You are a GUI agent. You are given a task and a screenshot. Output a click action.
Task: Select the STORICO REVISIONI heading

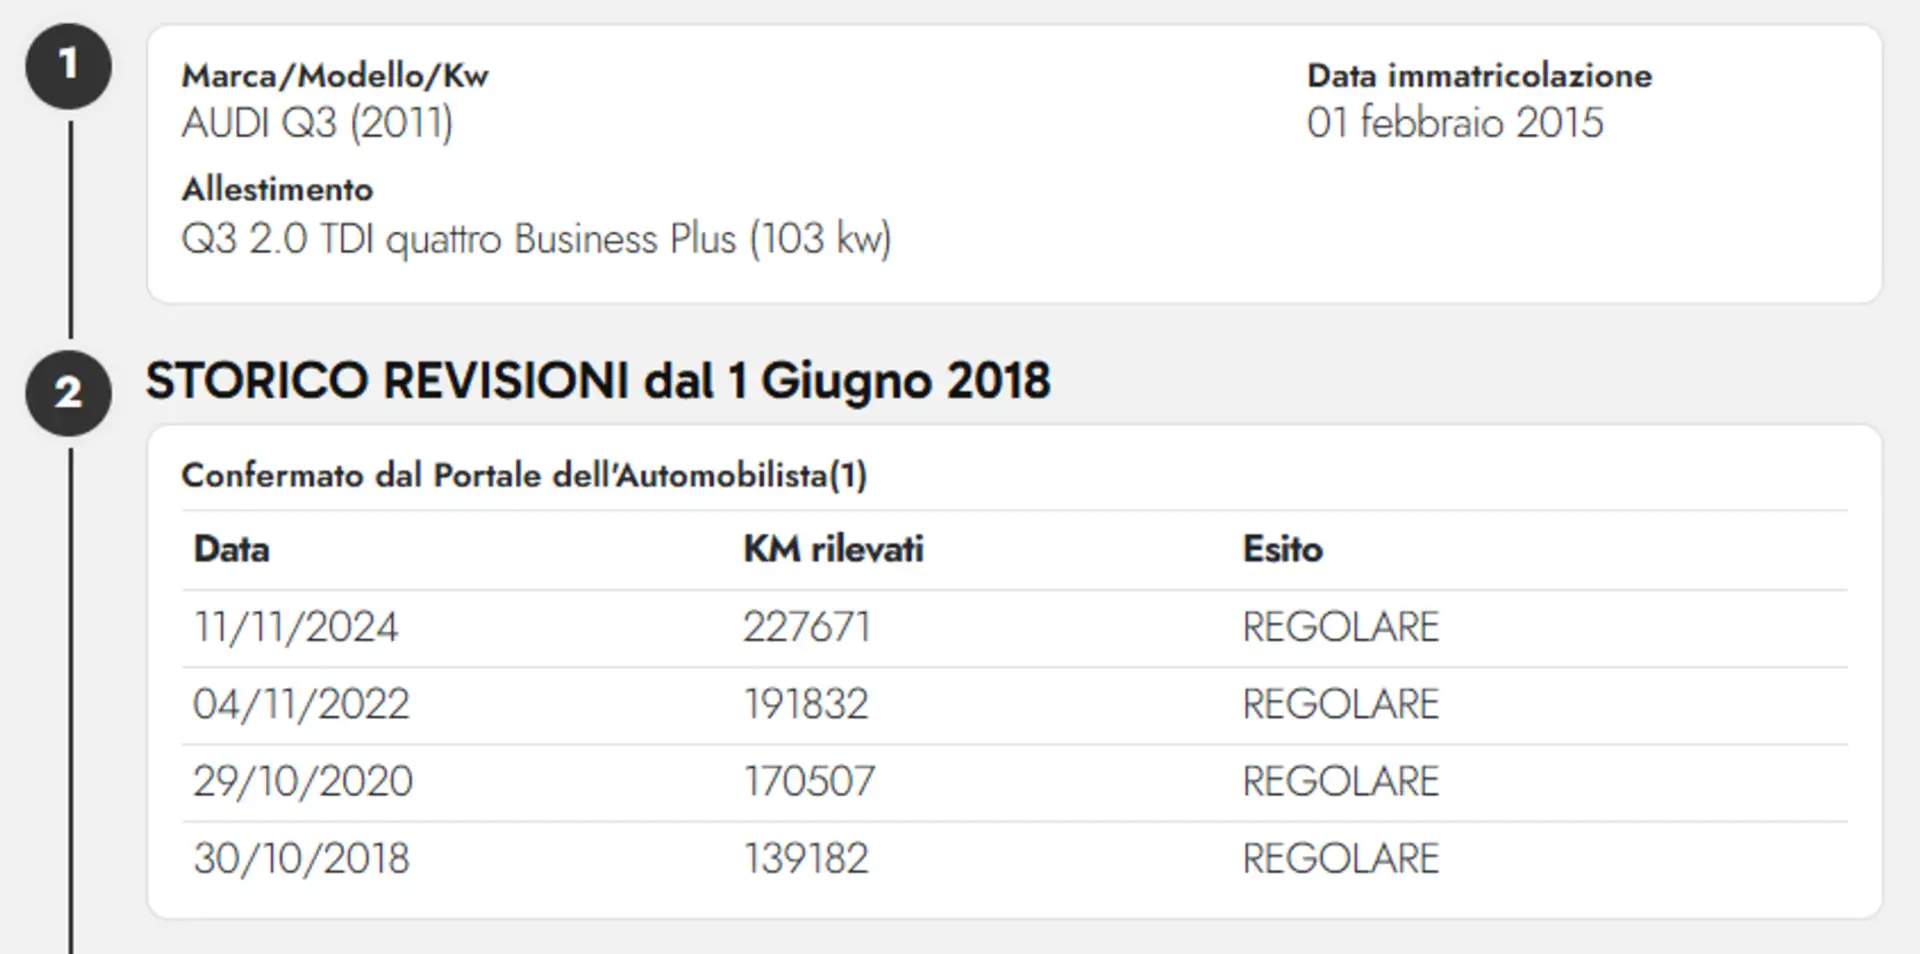click(598, 381)
